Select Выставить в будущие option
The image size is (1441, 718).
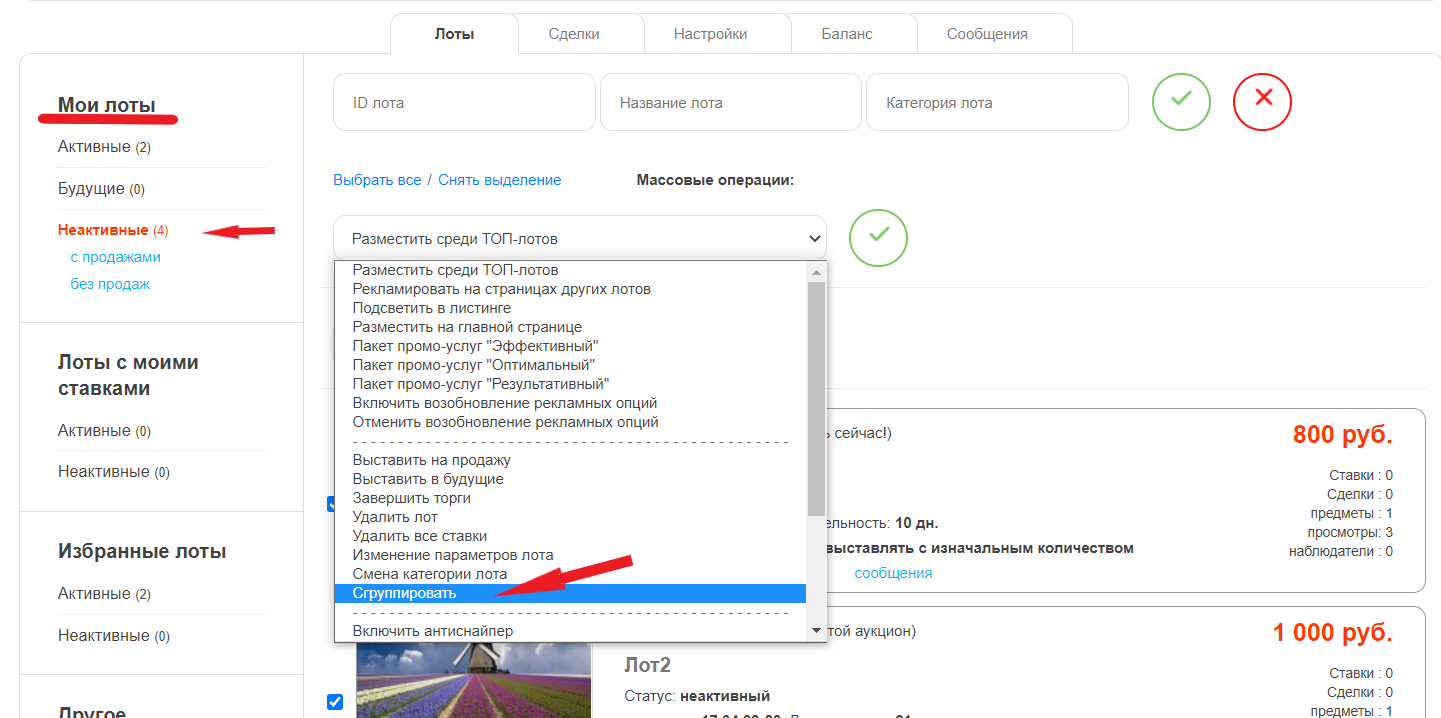[x=570, y=479]
